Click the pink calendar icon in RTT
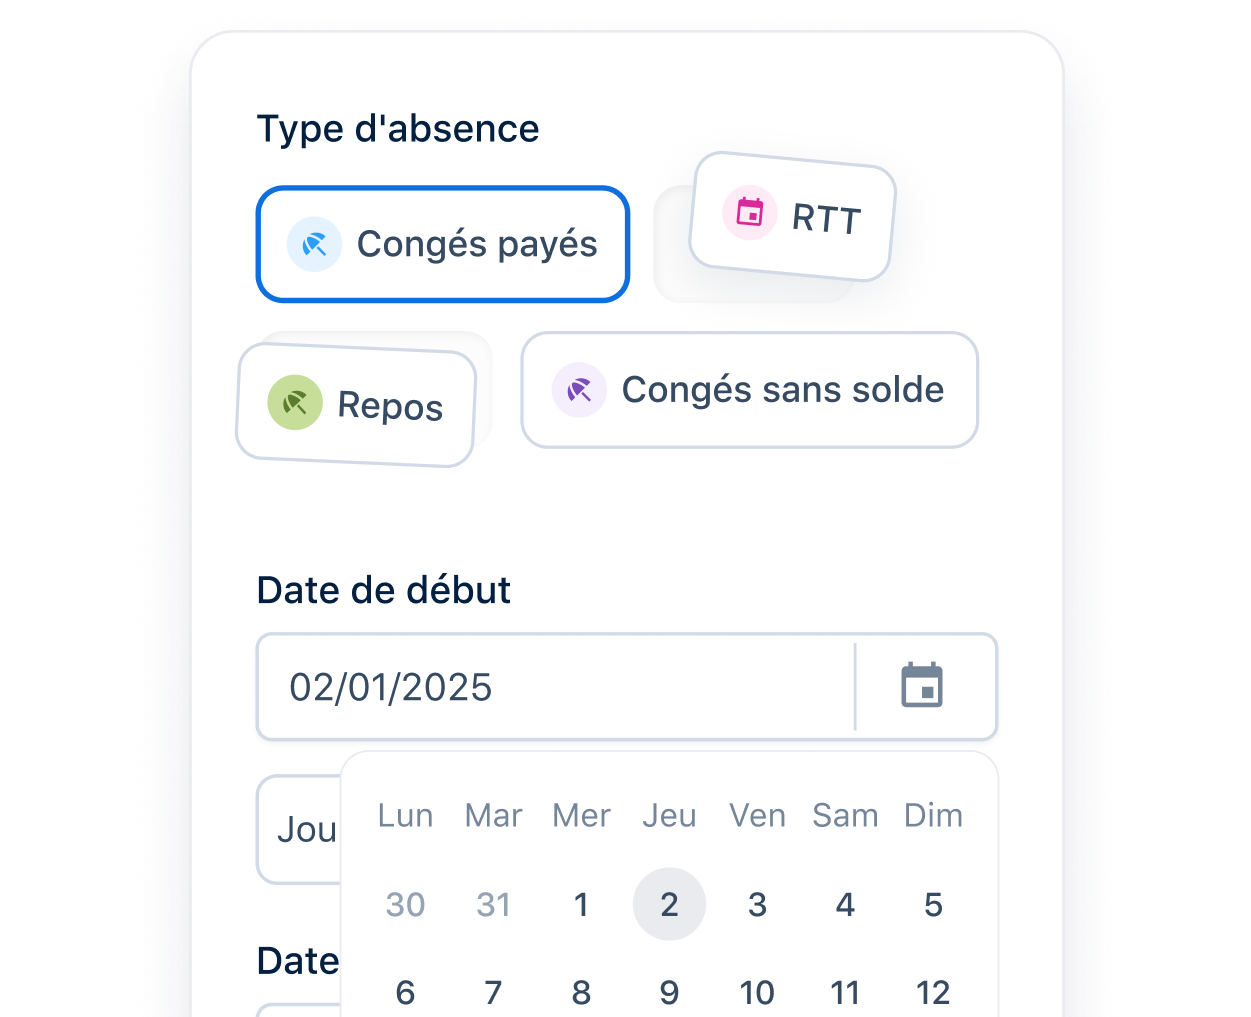1251x1017 pixels. pyautogui.click(x=750, y=212)
